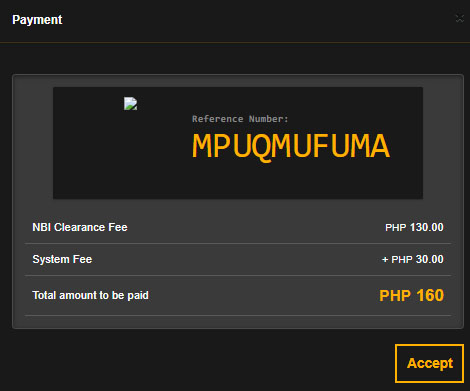The width and height of the screenshot is (470, 391).
Task: Close the Payment dialog
Action: click(460, 19)
